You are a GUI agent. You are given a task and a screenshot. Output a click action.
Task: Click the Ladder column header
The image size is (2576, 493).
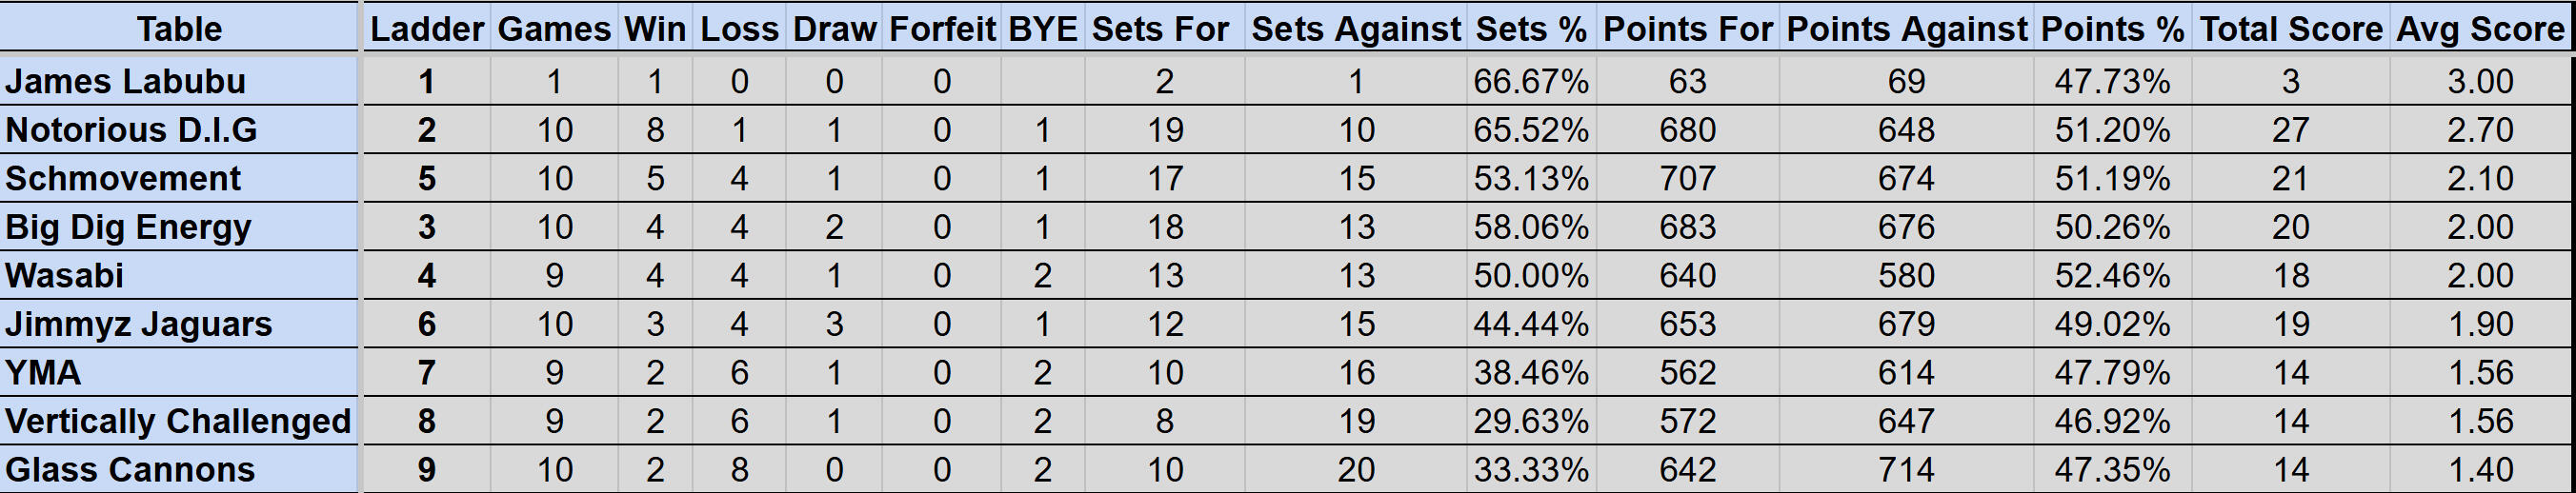(x=427, y=29)
